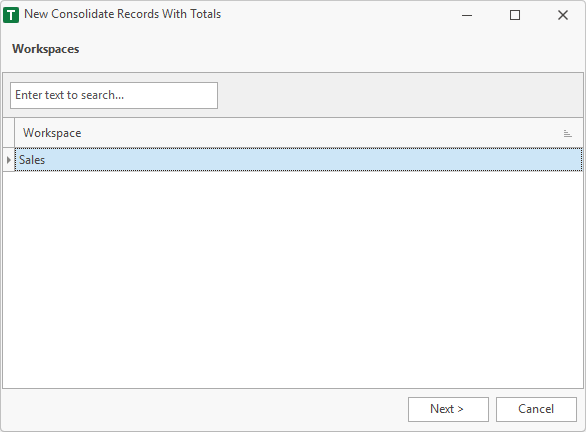Click the green T application icon in title bar

[11, 15]
